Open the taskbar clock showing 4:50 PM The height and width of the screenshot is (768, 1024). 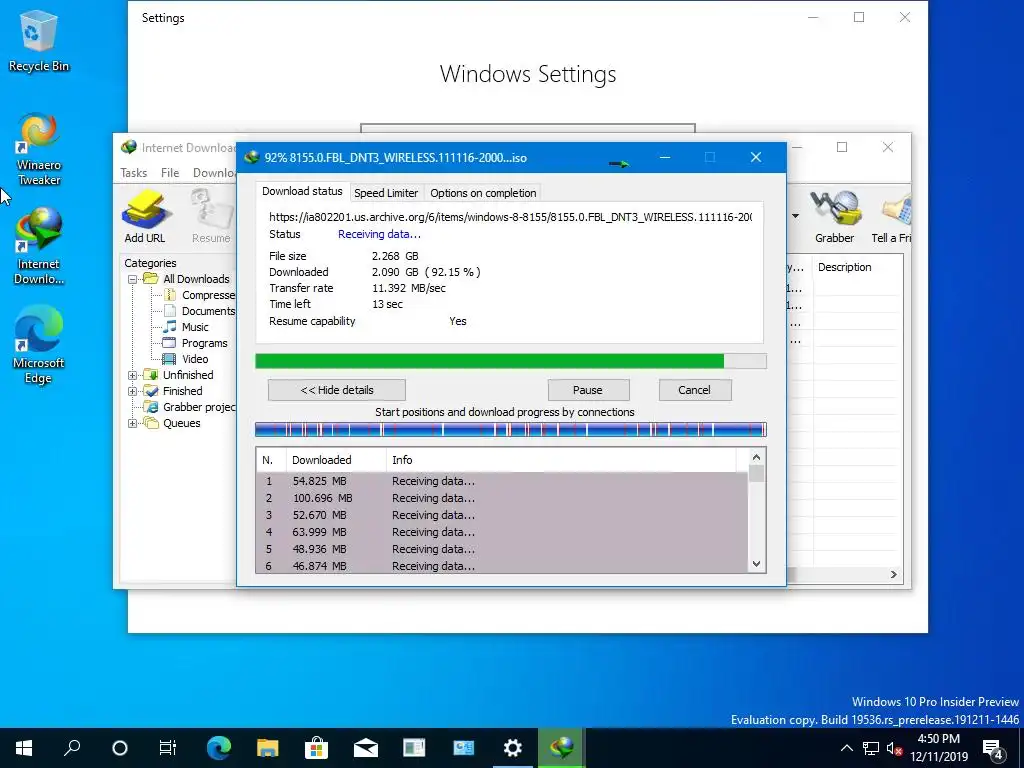point(939,748)
